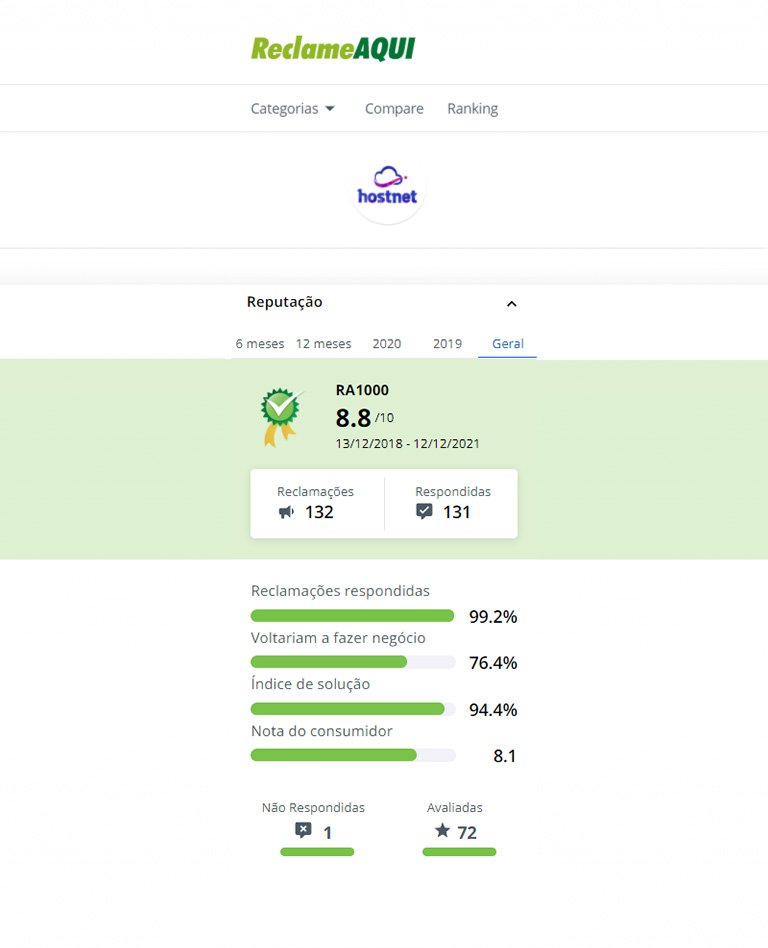Screen dimensions: 768x948
Task: Click the Índice de solução label
Action: tap(310, 684)
